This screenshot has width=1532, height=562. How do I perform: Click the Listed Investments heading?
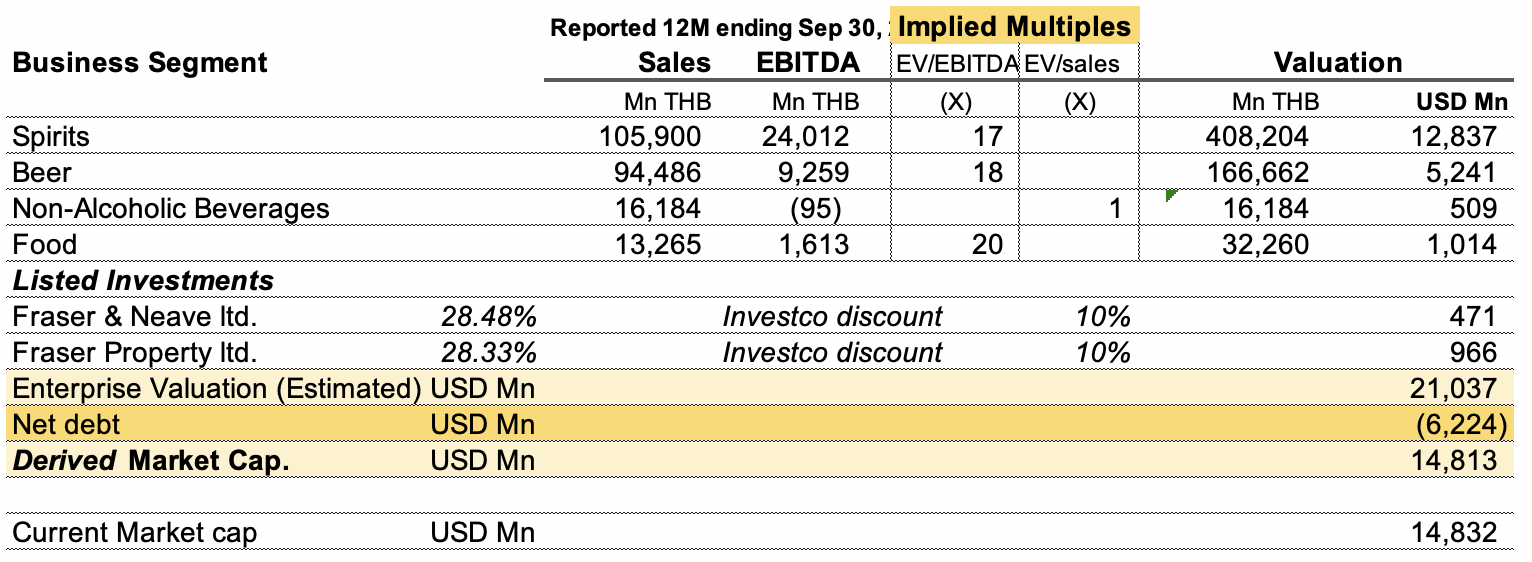pyautogui.click(x=143, y=281)
